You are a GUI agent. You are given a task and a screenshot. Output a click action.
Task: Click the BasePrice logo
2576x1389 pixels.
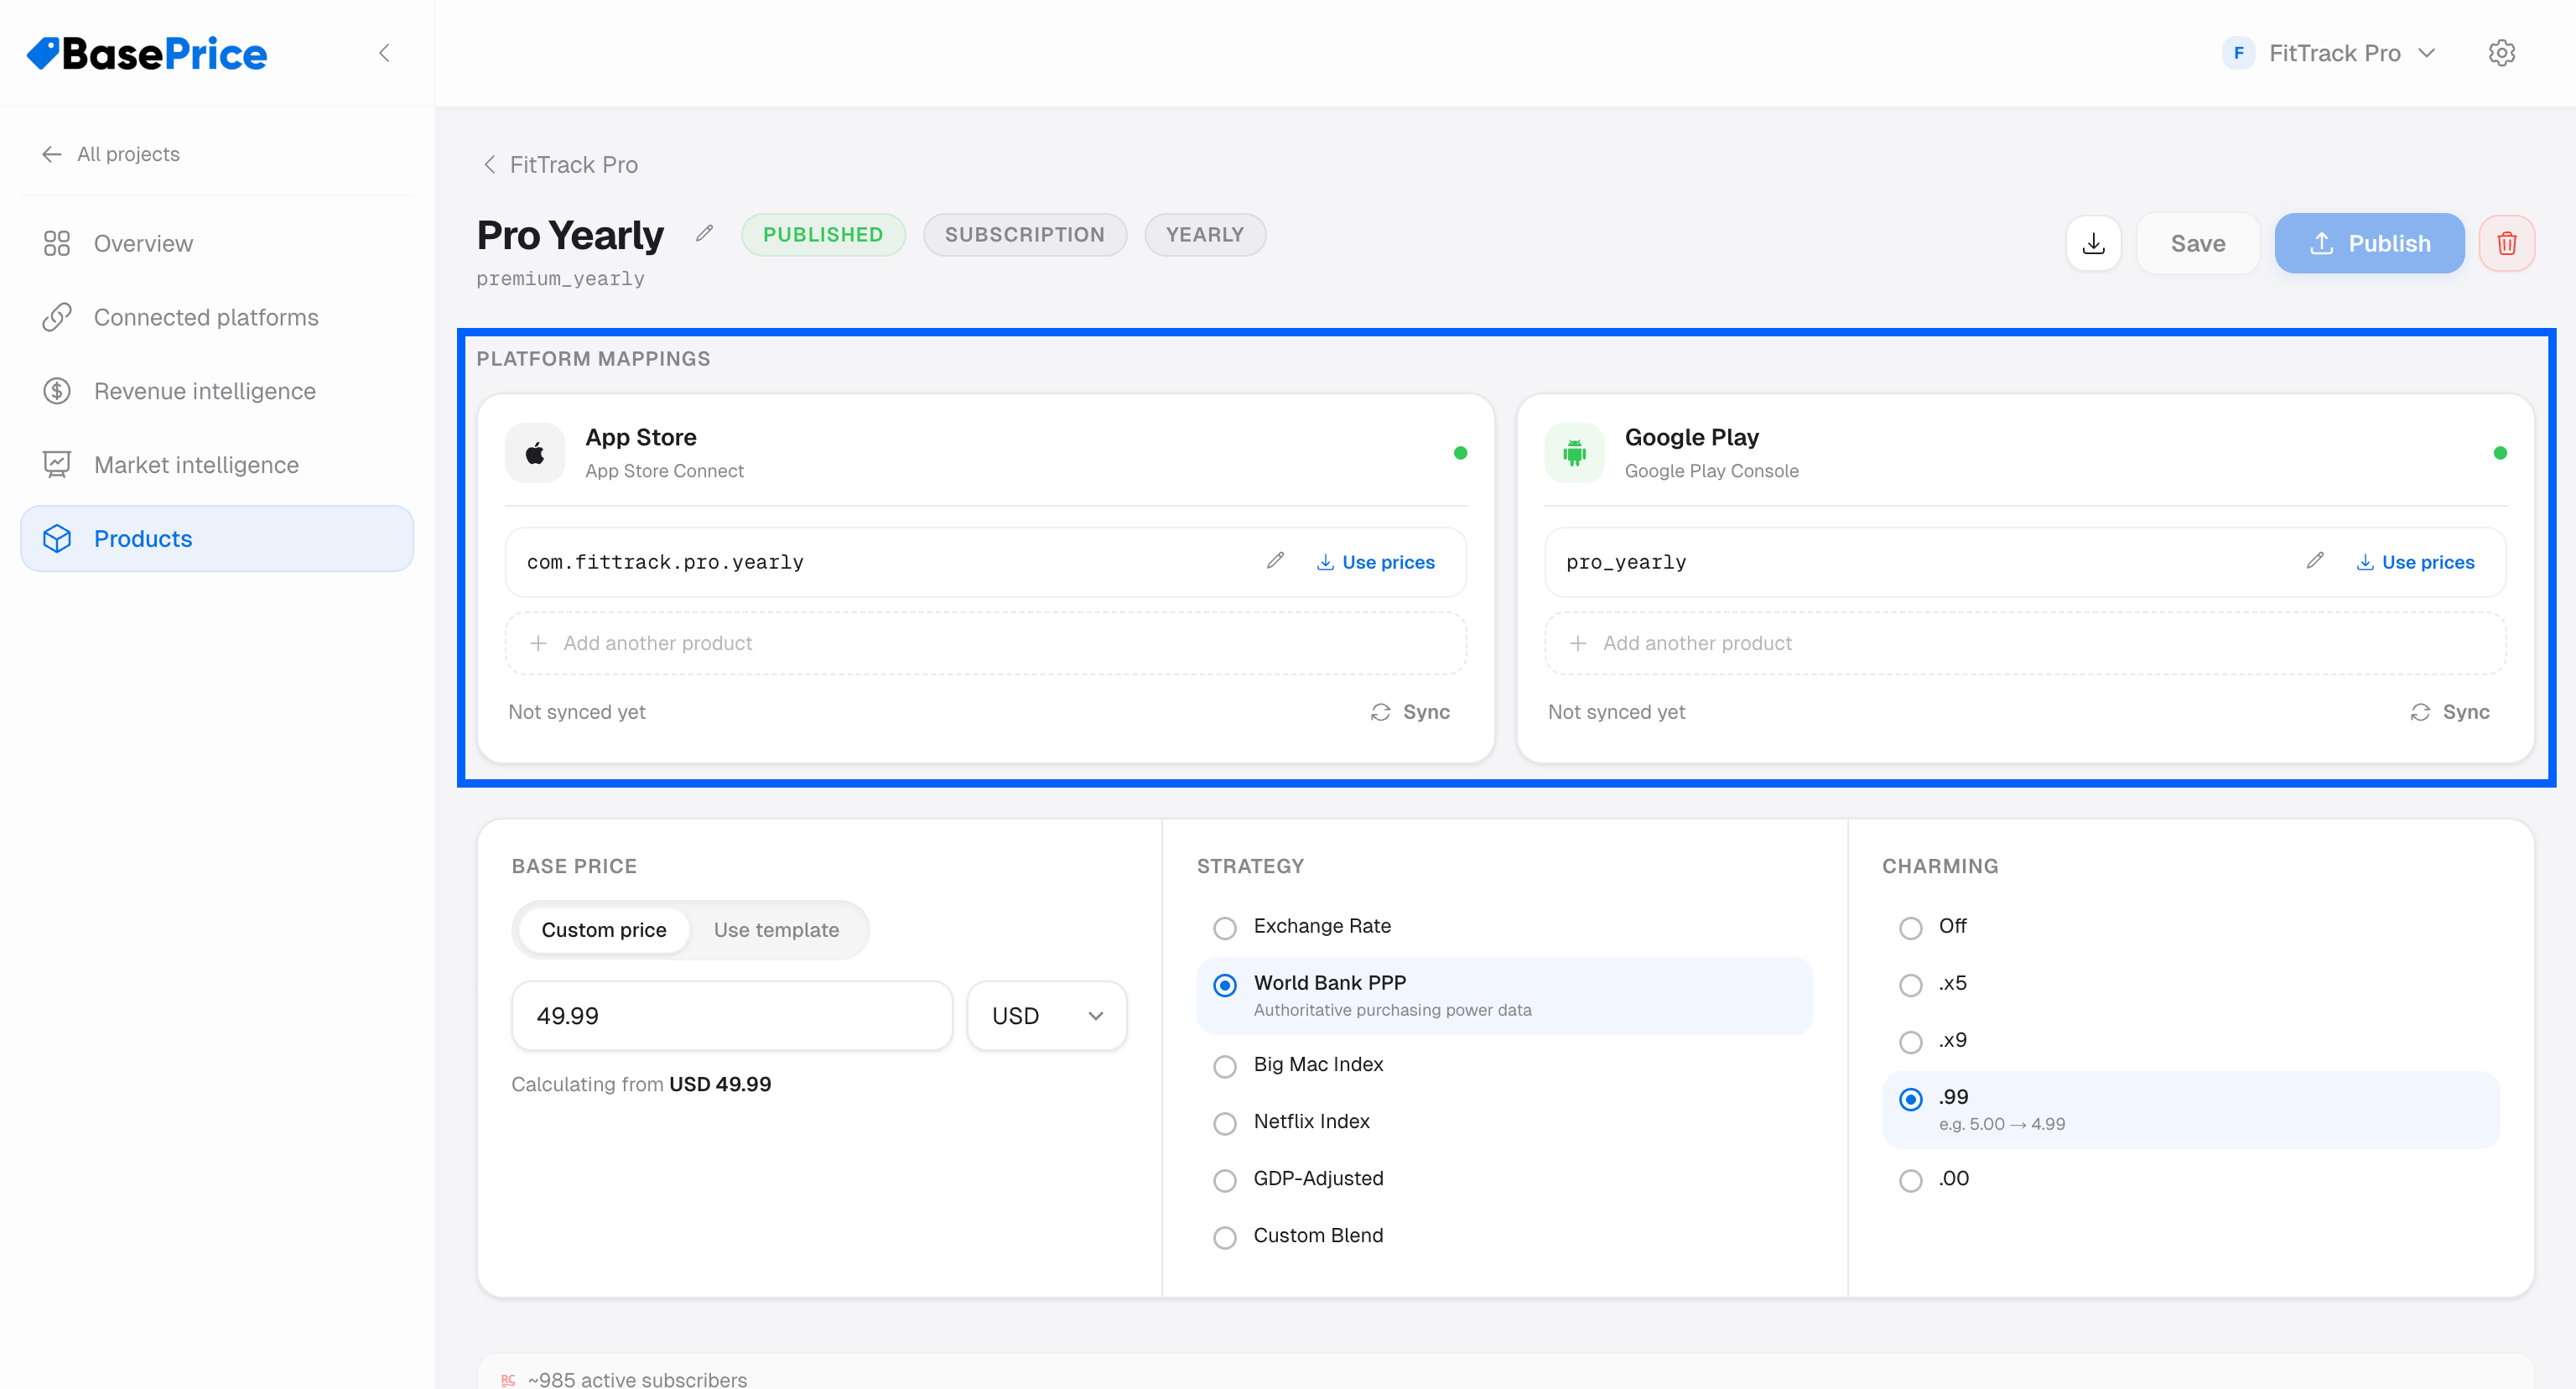pos(147,54)
